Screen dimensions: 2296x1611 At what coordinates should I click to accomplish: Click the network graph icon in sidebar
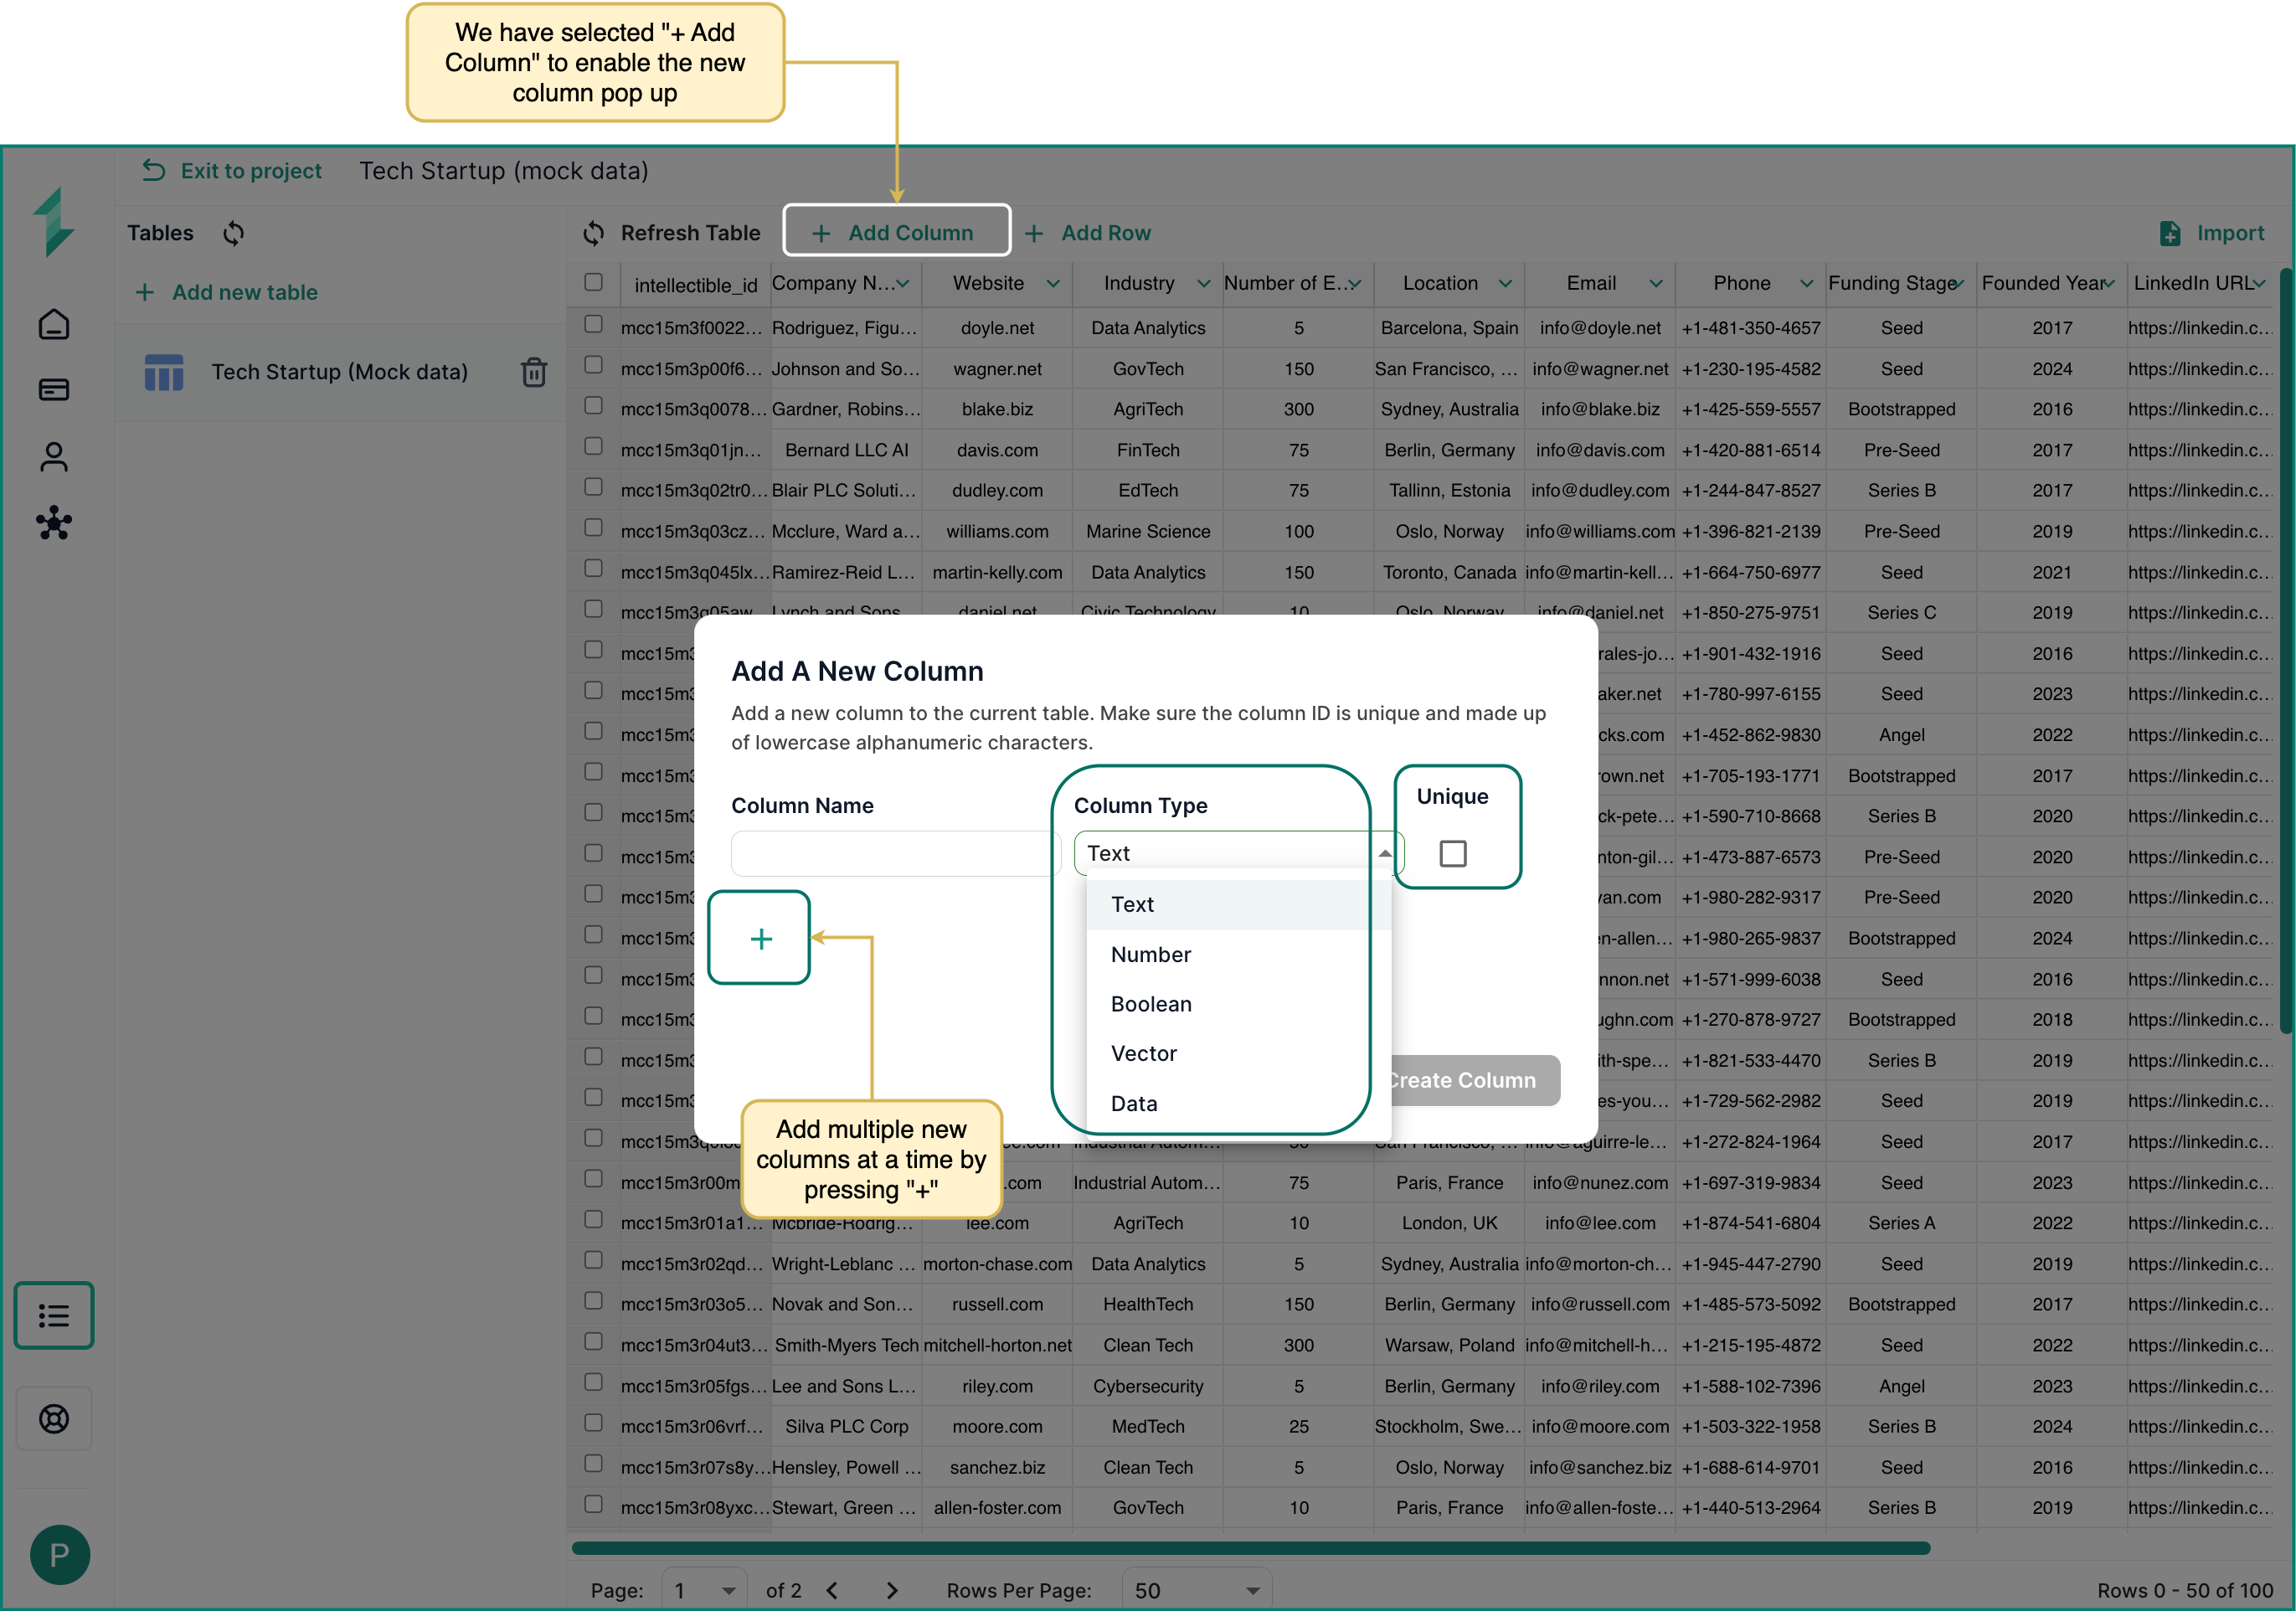[x=54, y=522]
